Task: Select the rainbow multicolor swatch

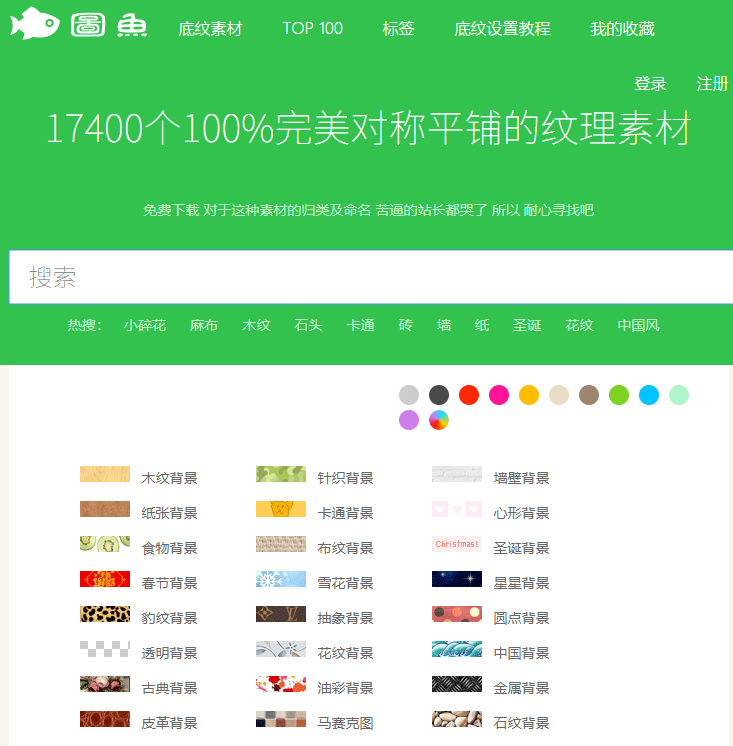Action: [439, 420]
